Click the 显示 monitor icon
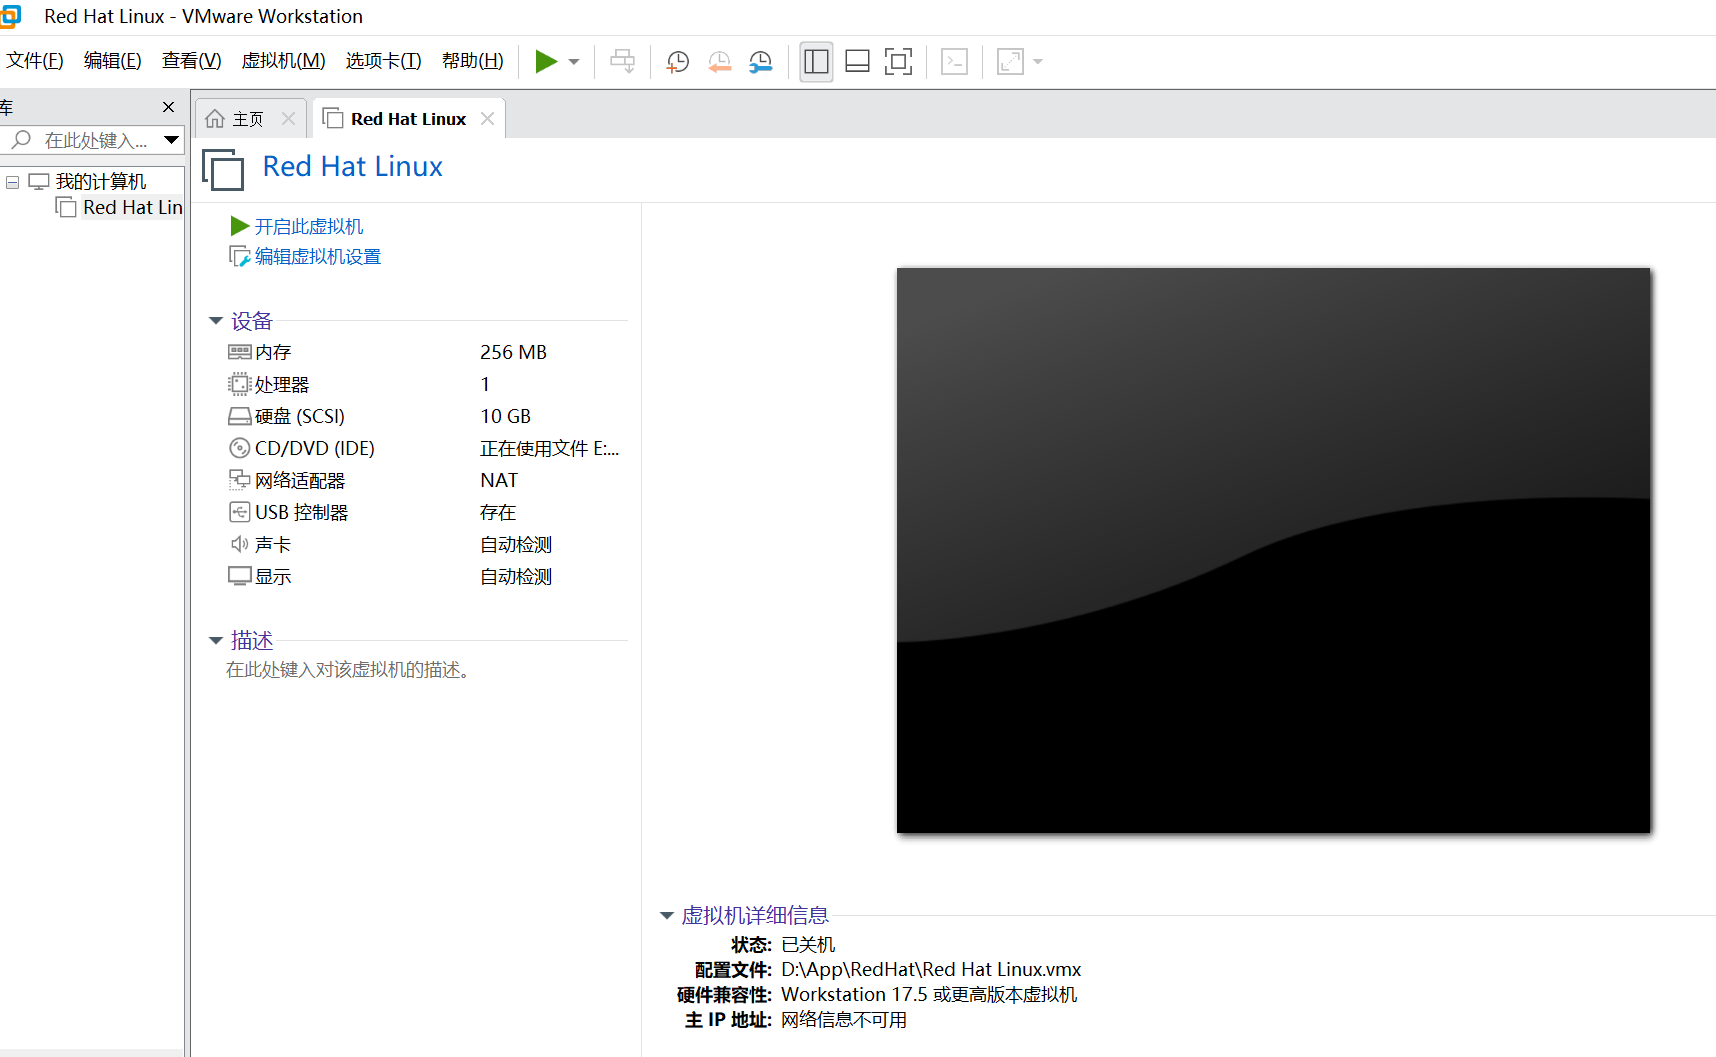This screenshot has width=1716, height=1057. (240, 576)
